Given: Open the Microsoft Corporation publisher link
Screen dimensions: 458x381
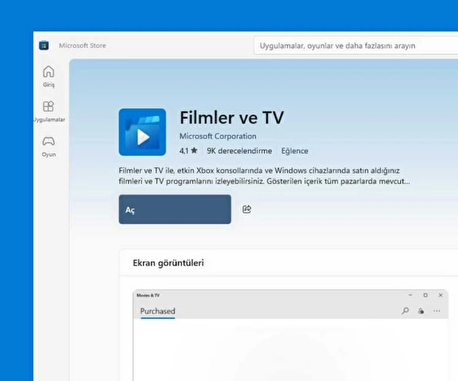Looking at the screenshot, I should point(218,136).
